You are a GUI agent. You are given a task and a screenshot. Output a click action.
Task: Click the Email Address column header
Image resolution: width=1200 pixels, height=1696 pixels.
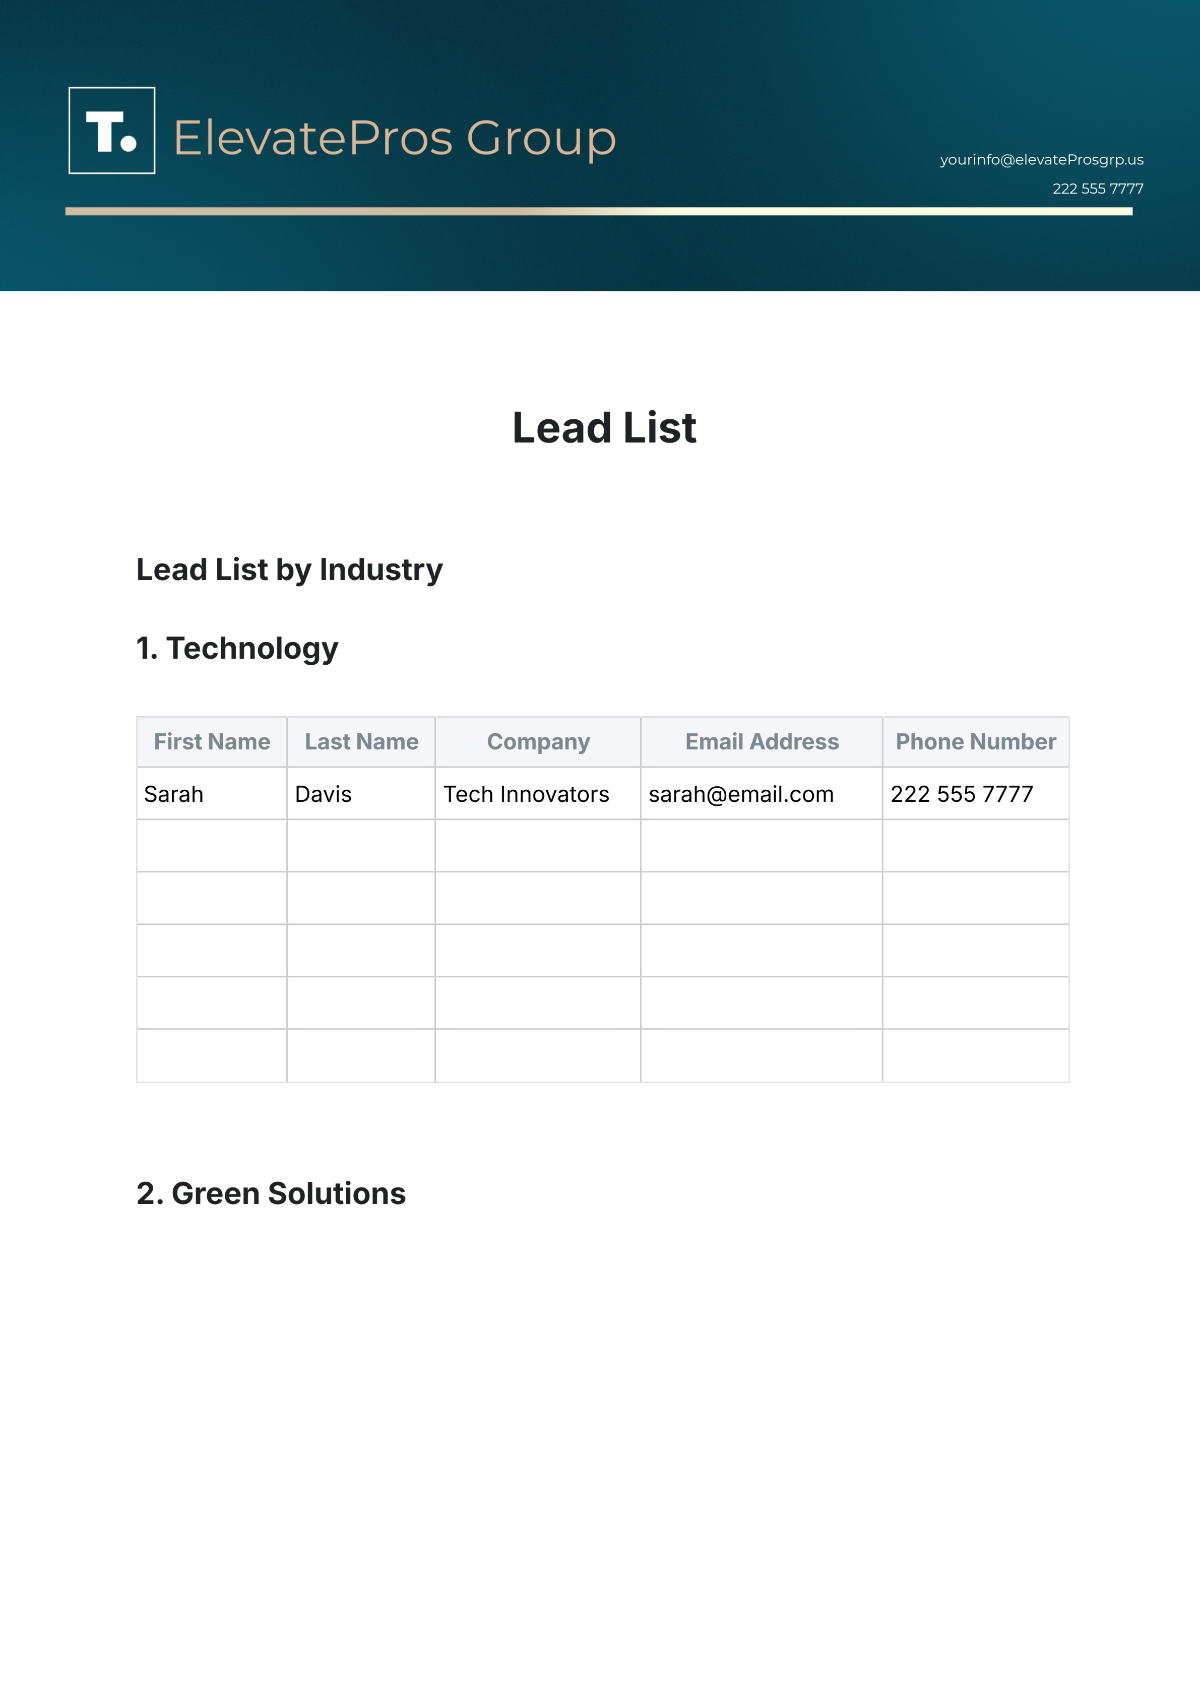(x=762, y=742)
